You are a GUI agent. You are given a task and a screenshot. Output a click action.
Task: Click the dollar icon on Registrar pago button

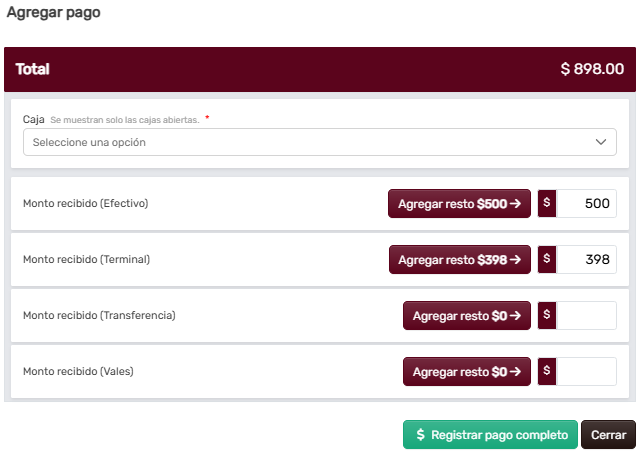pos(421,435)
